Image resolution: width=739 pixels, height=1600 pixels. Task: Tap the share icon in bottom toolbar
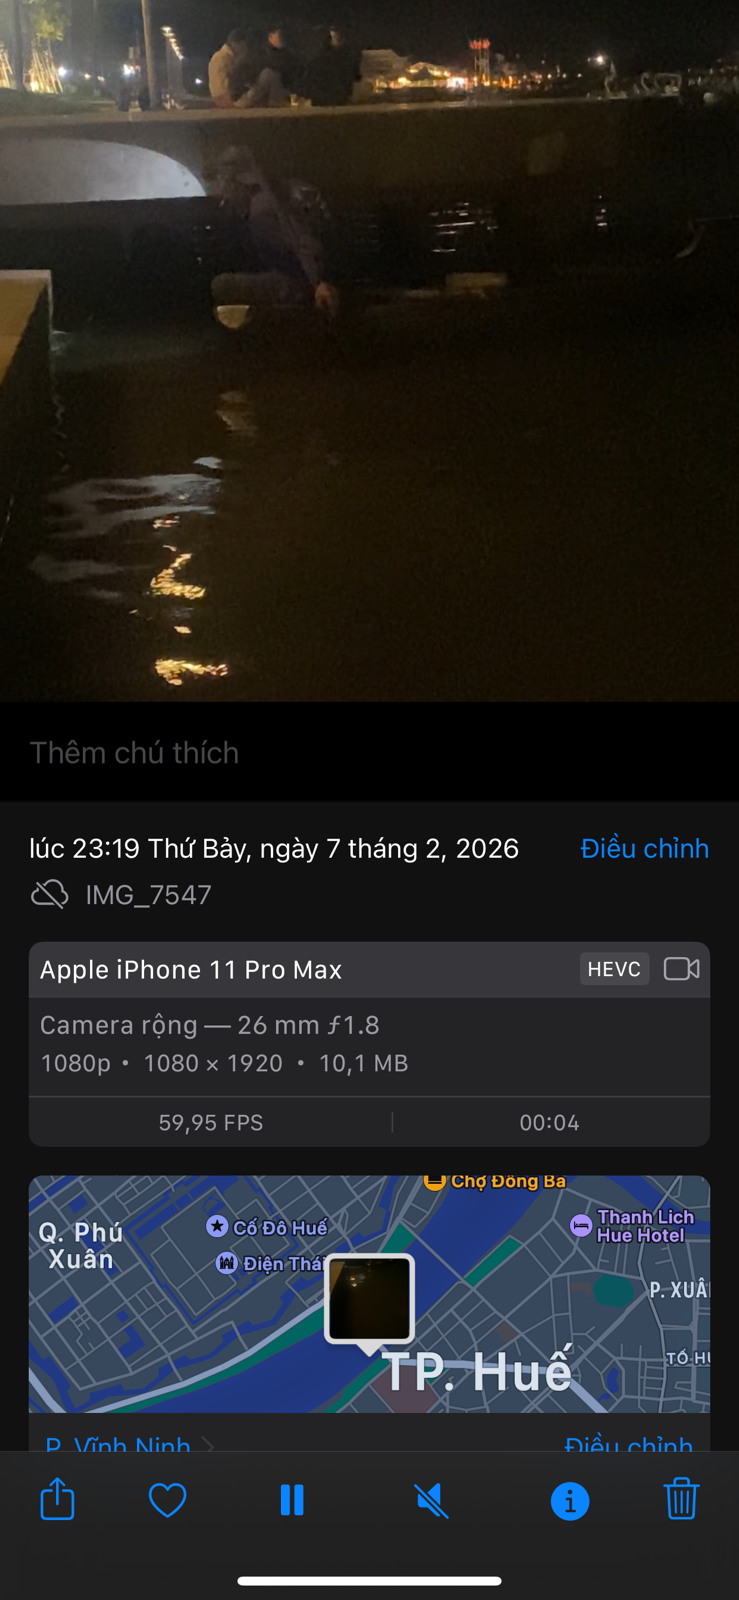pyautogui.click(x=57, y=1499)
